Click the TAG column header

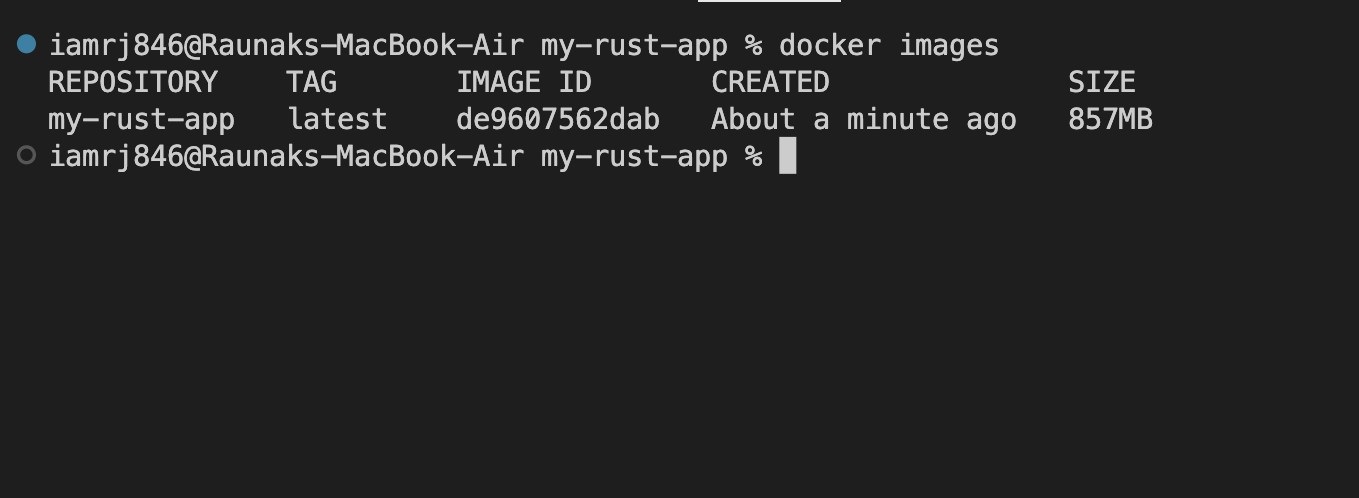[x=311, y=82]
